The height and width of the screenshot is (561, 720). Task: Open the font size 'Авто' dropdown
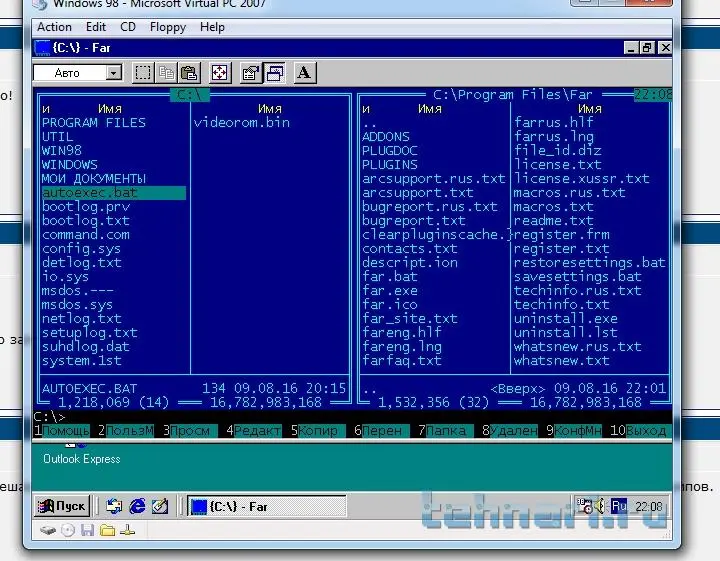113,73
